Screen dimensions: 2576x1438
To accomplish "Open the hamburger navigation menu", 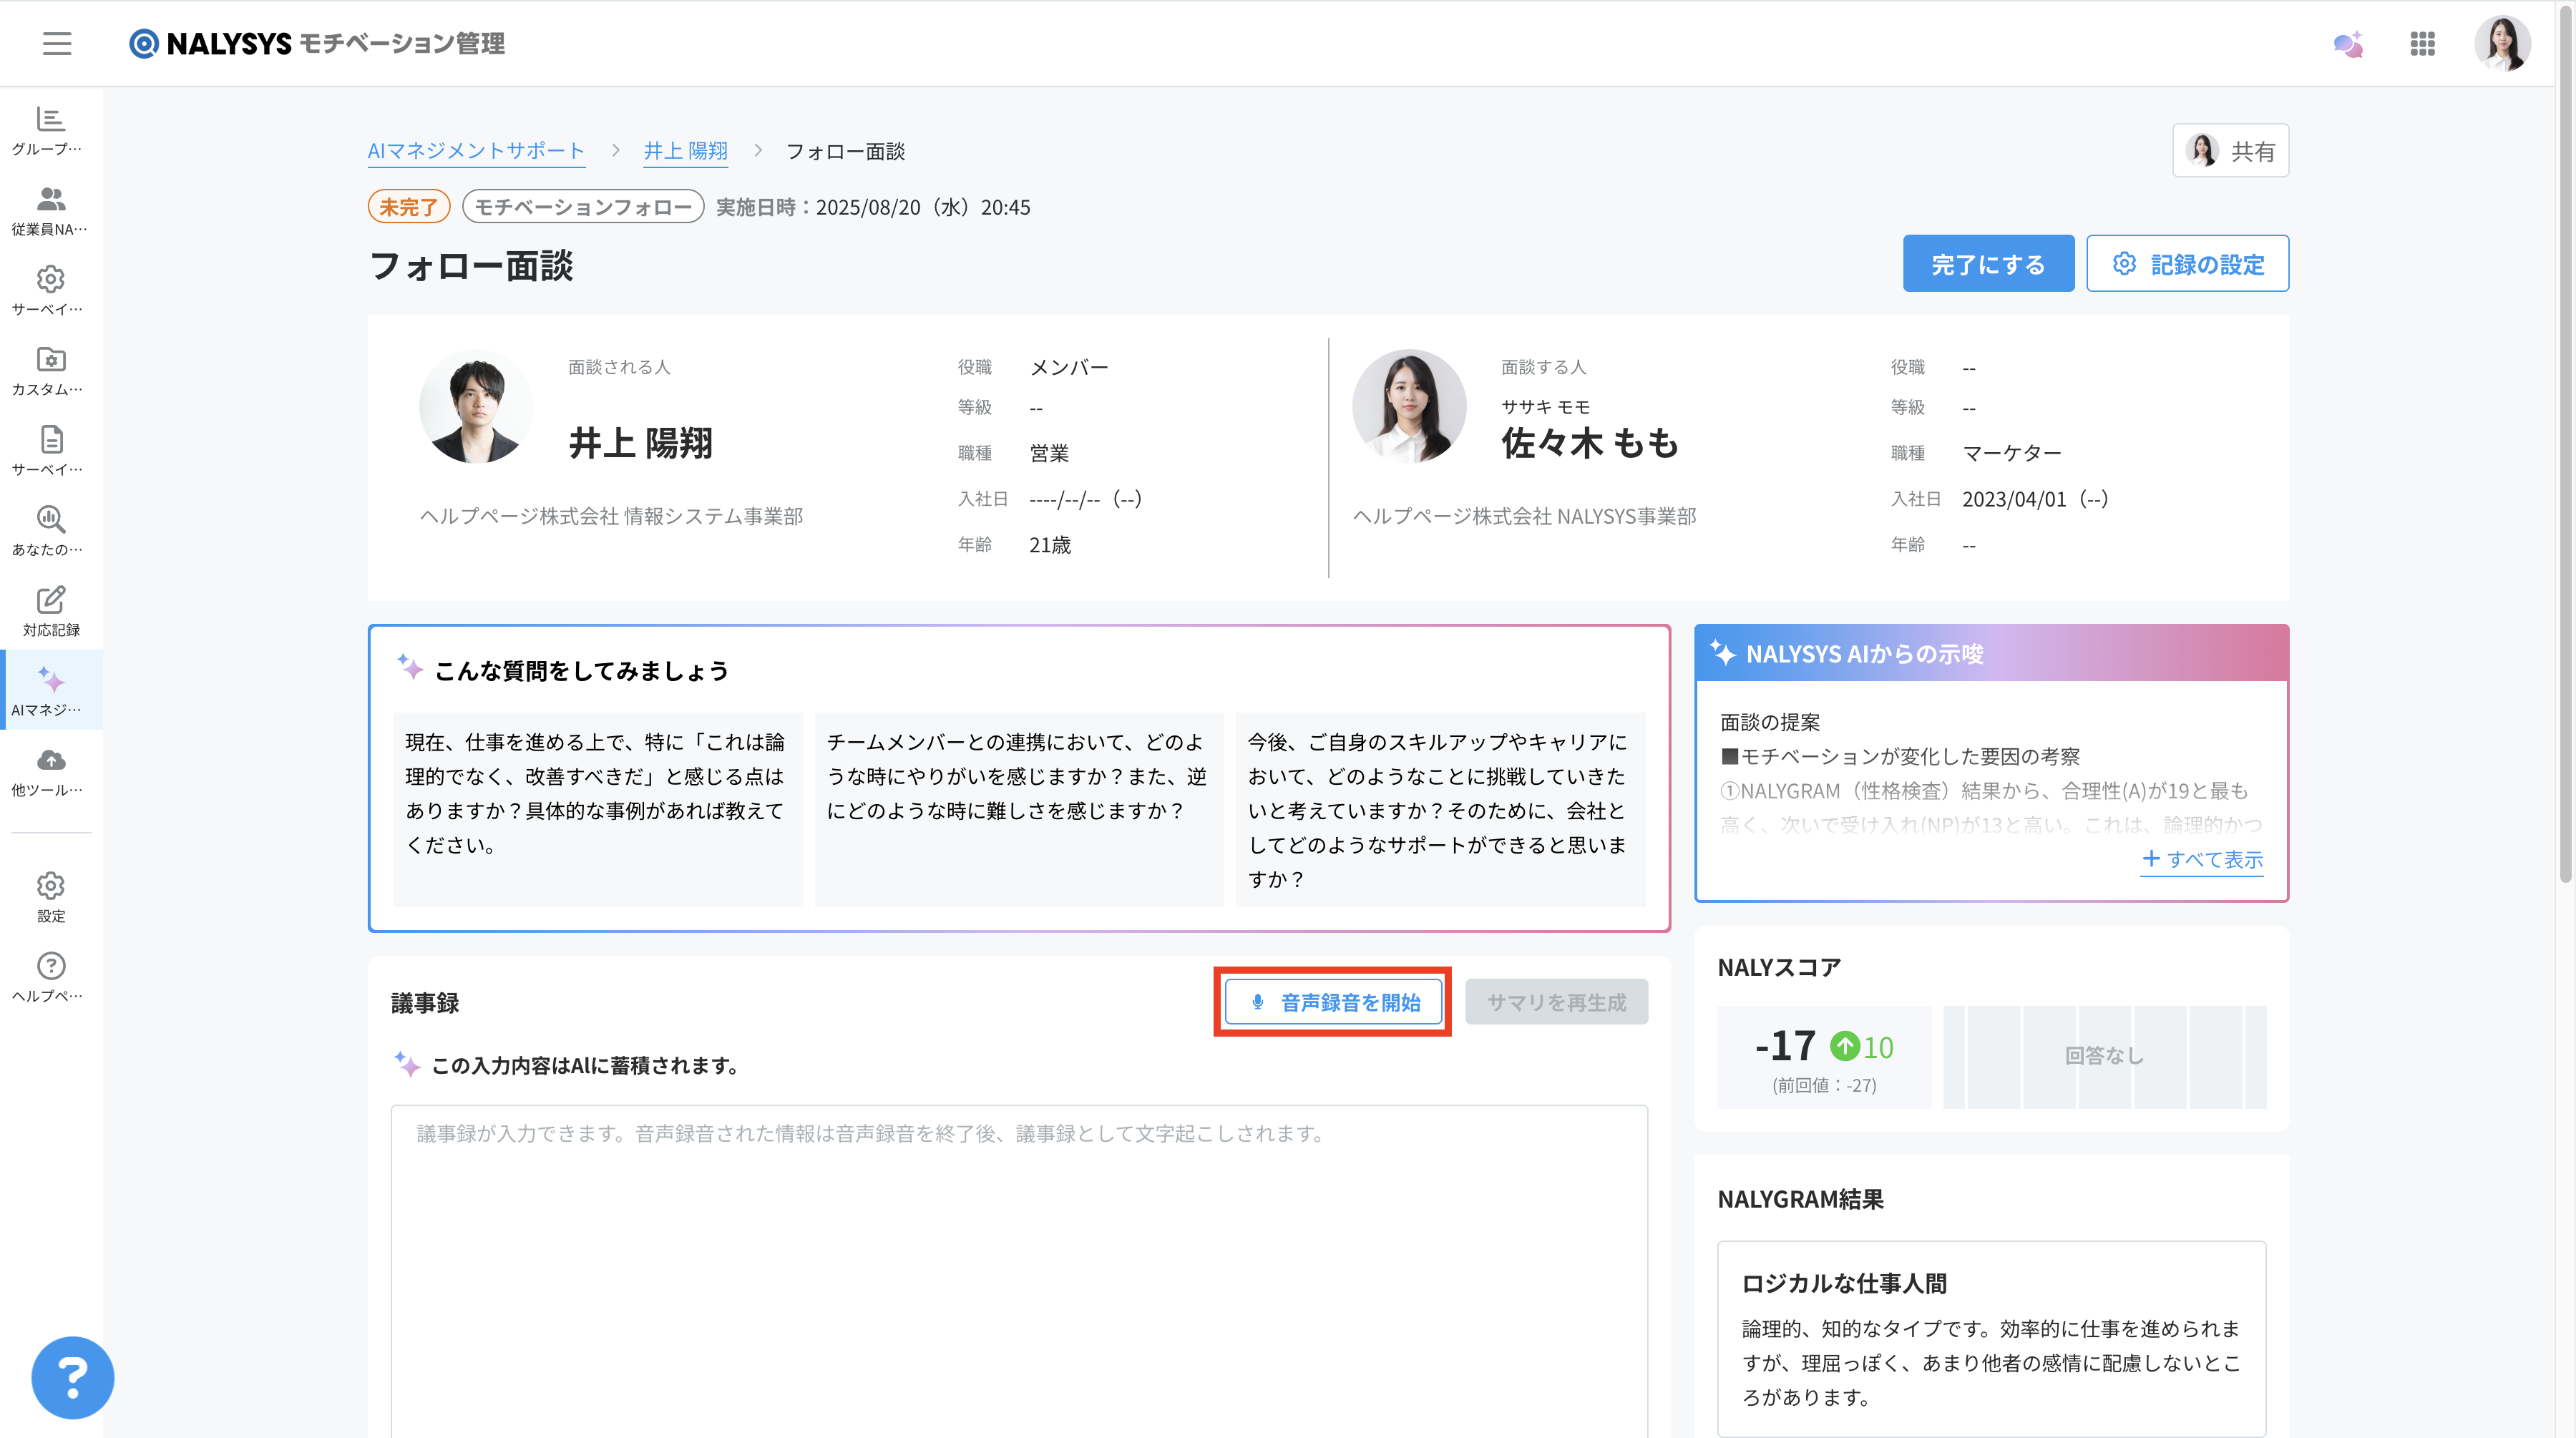I will pyautogui.click(x=57, y=43).
